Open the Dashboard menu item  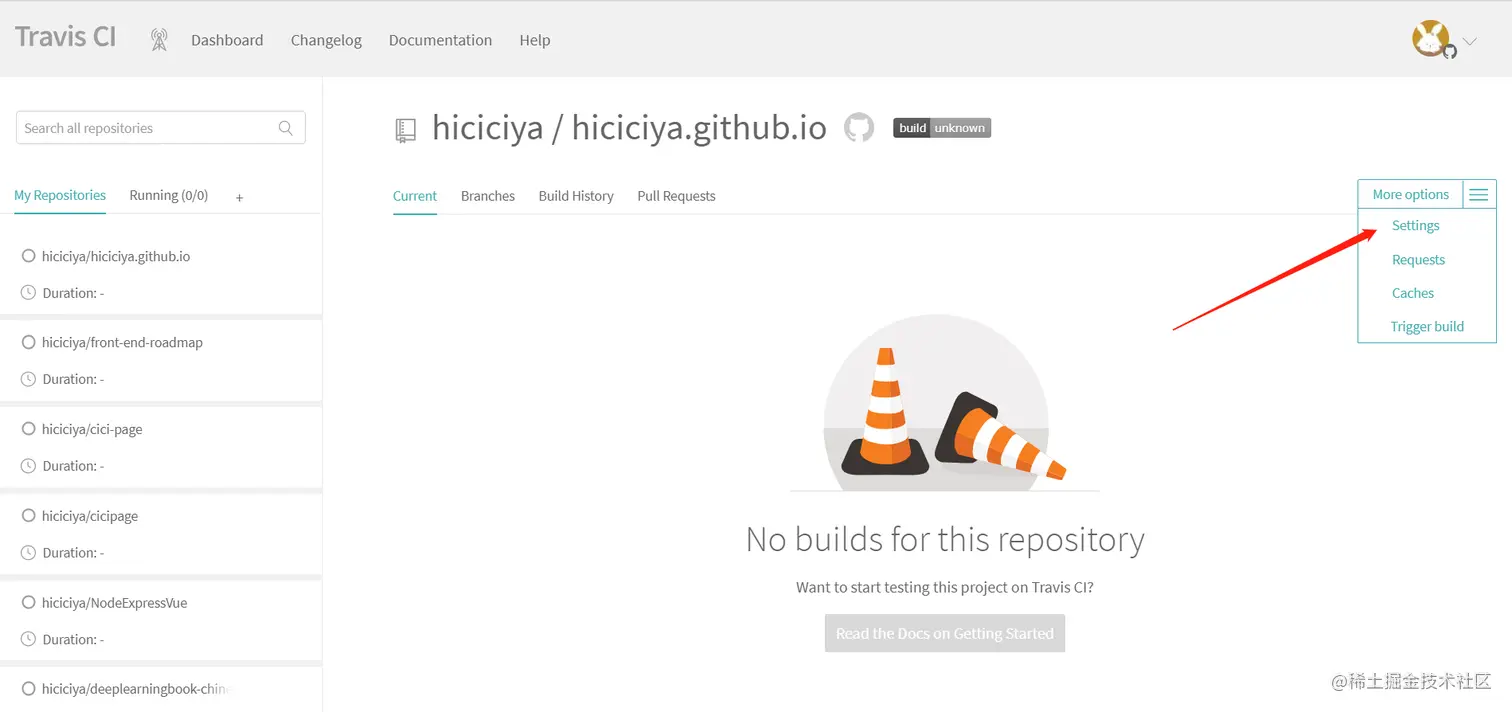[227, 40]
